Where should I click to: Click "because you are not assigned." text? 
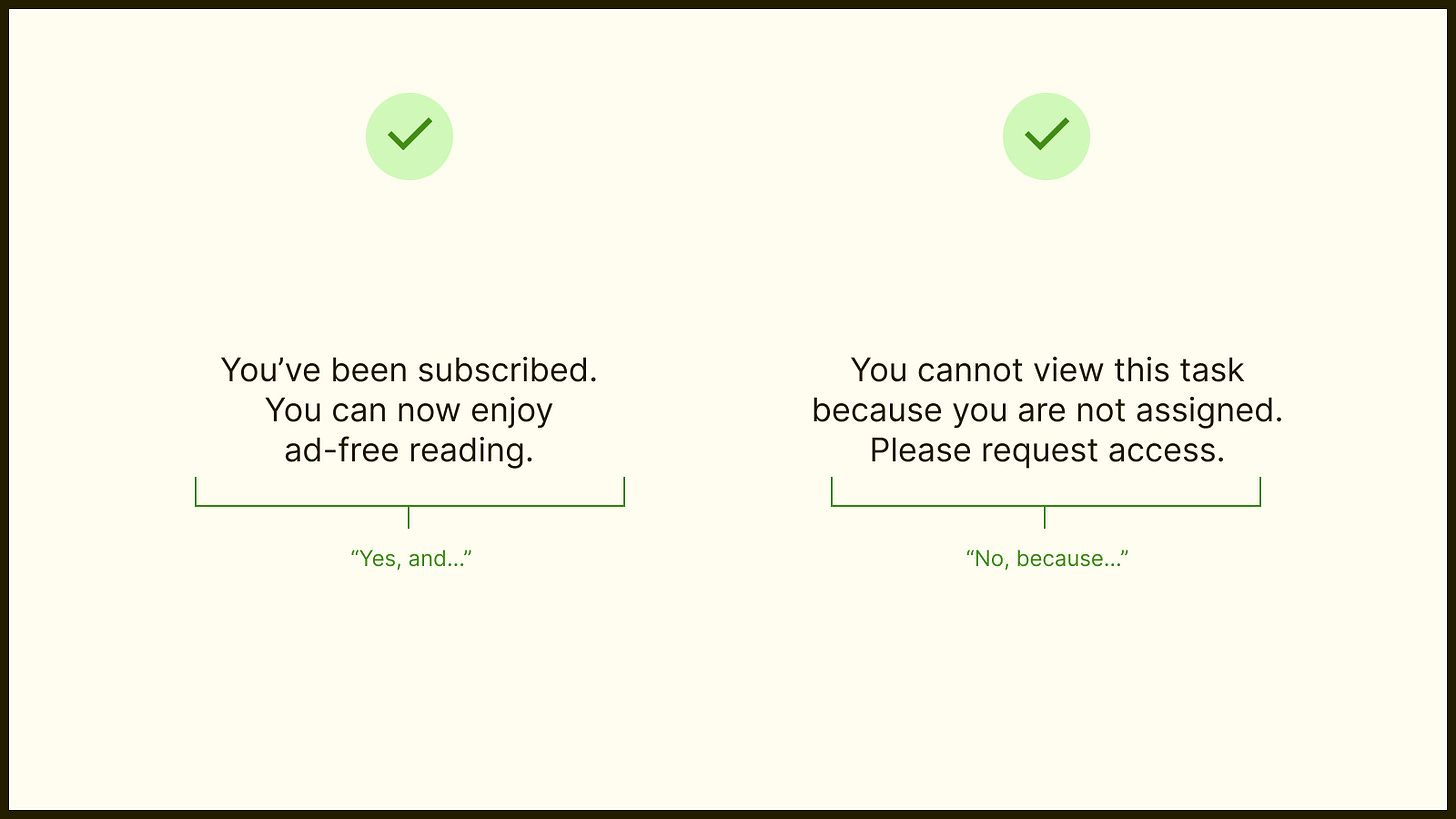1047,410
